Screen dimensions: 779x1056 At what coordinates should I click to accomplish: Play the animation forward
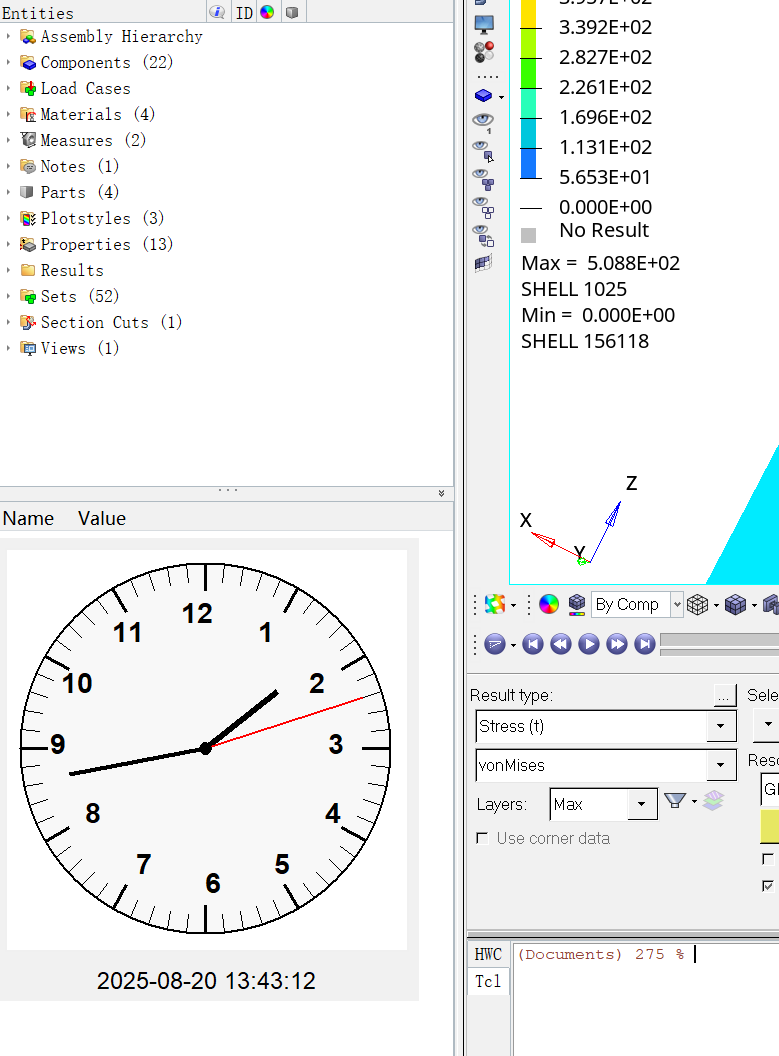tap(589, 645)
